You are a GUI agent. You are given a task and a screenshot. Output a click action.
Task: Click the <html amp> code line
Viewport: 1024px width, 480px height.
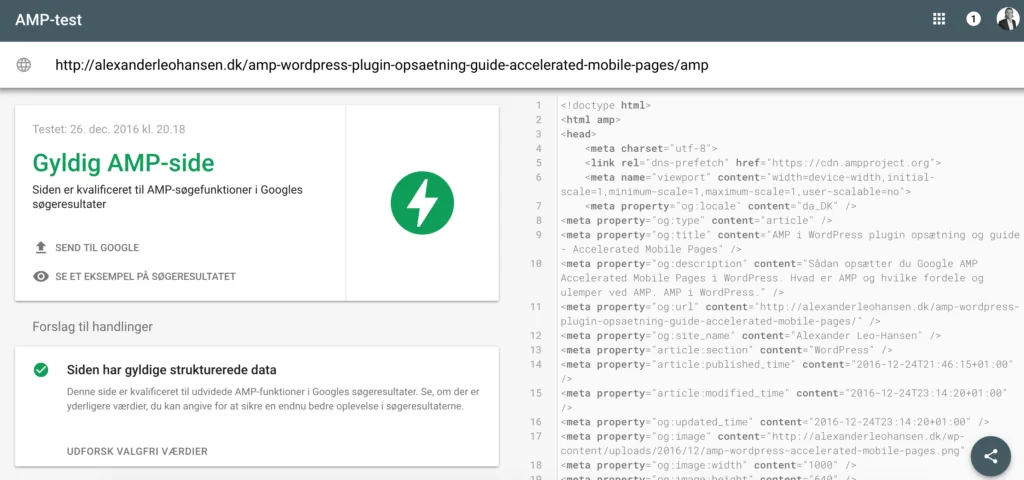point(590,120)
